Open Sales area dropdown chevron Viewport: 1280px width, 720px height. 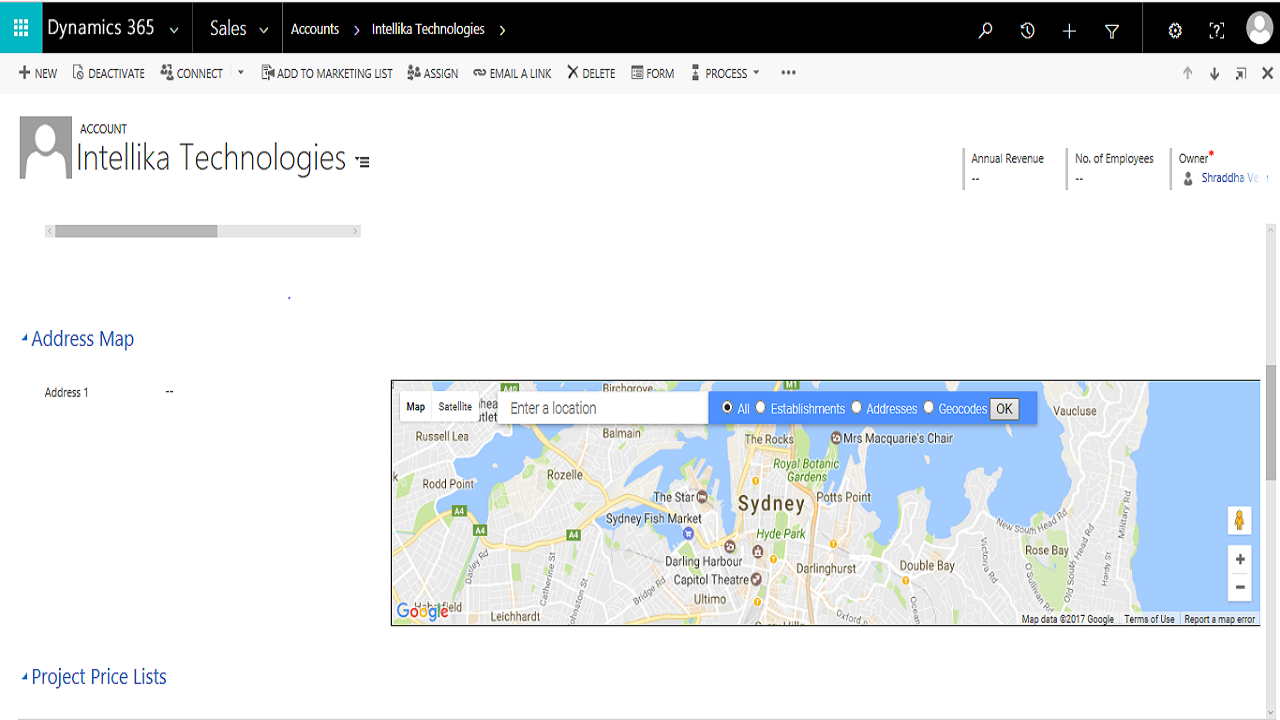pos(264,31)
